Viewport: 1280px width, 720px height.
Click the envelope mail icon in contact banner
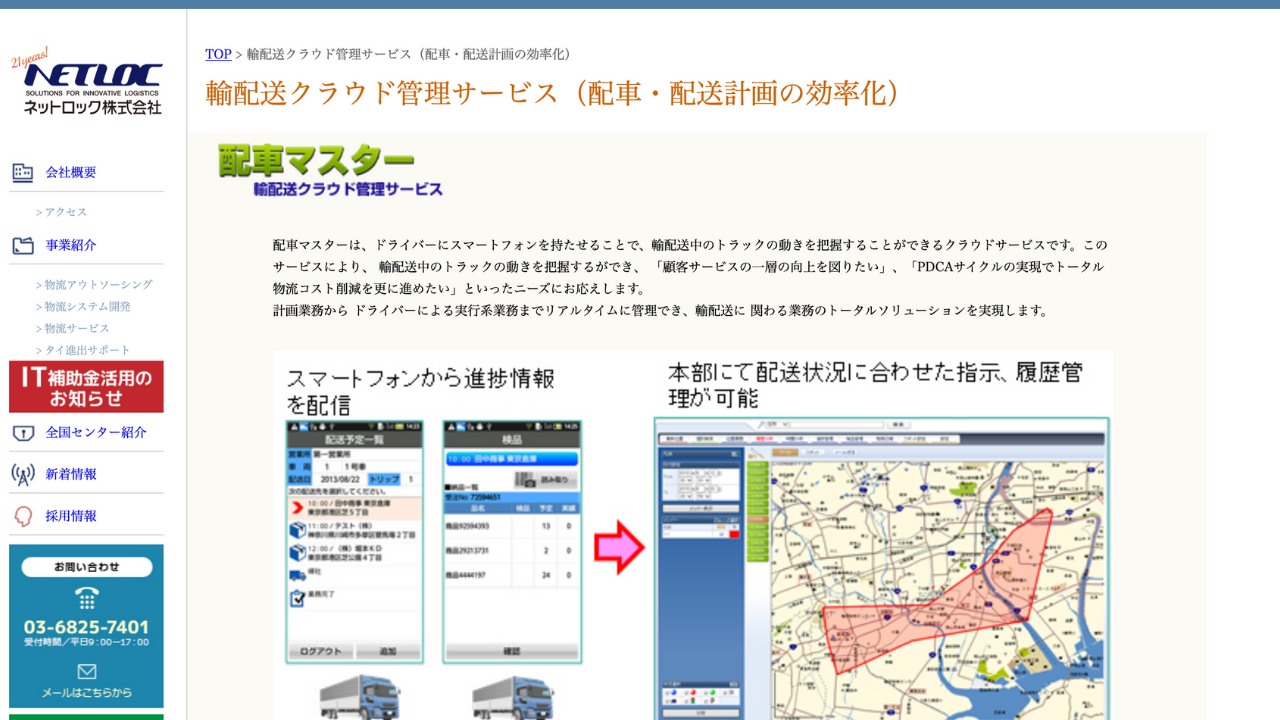(x=87, y=671)
